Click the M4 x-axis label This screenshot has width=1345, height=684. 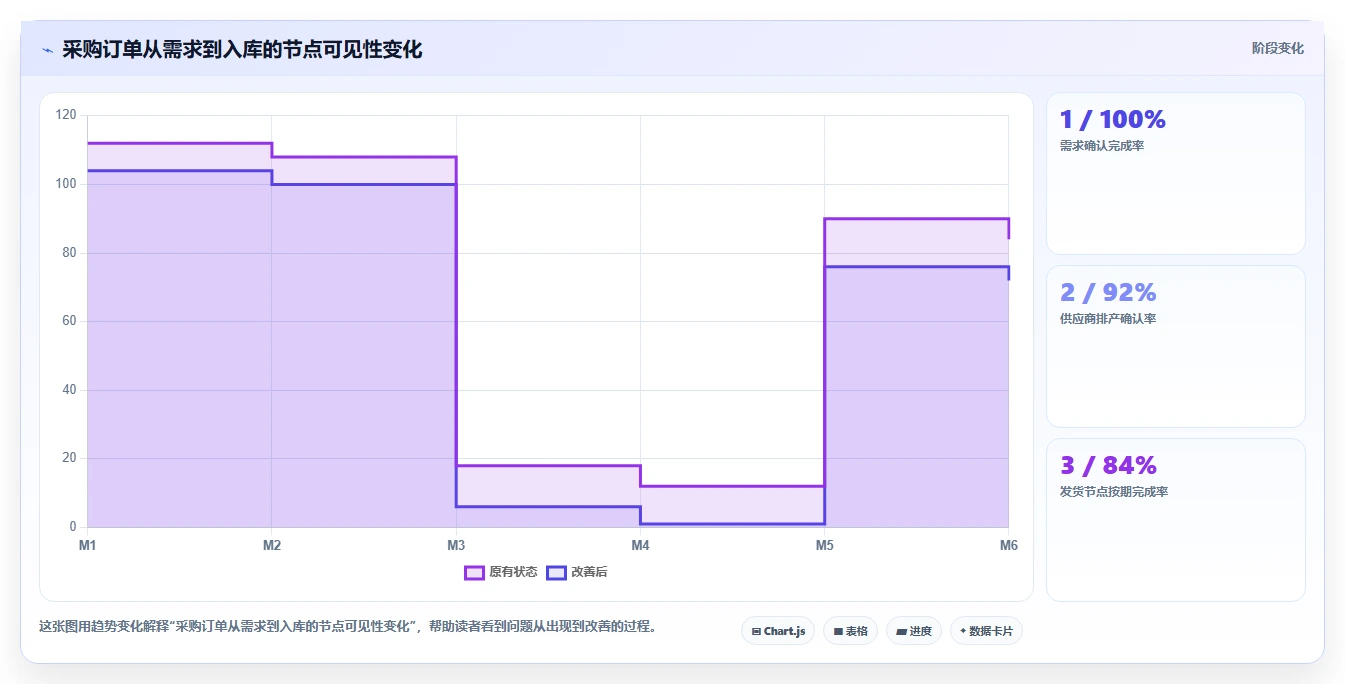click(x=640, y=545)
